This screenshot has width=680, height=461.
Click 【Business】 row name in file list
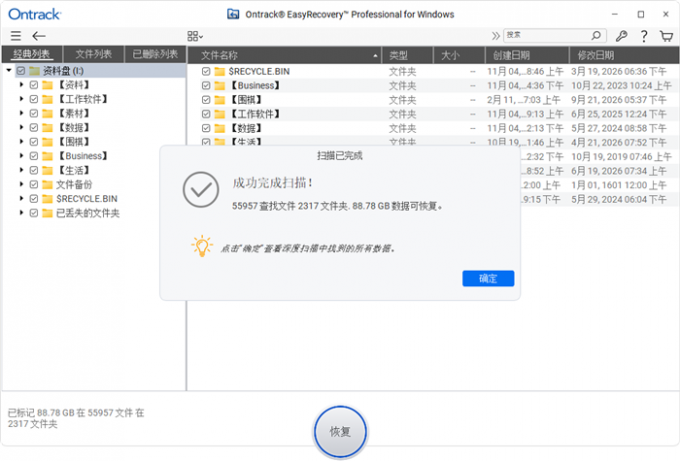coord(255,86)
